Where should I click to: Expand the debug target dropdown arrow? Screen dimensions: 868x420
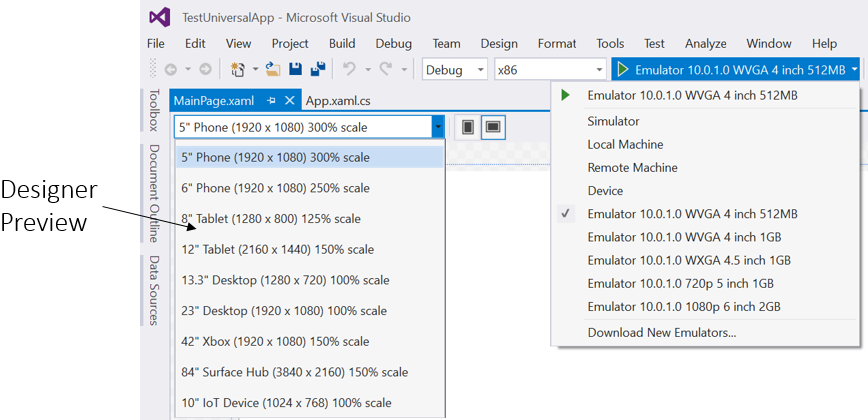click(855, 70)
